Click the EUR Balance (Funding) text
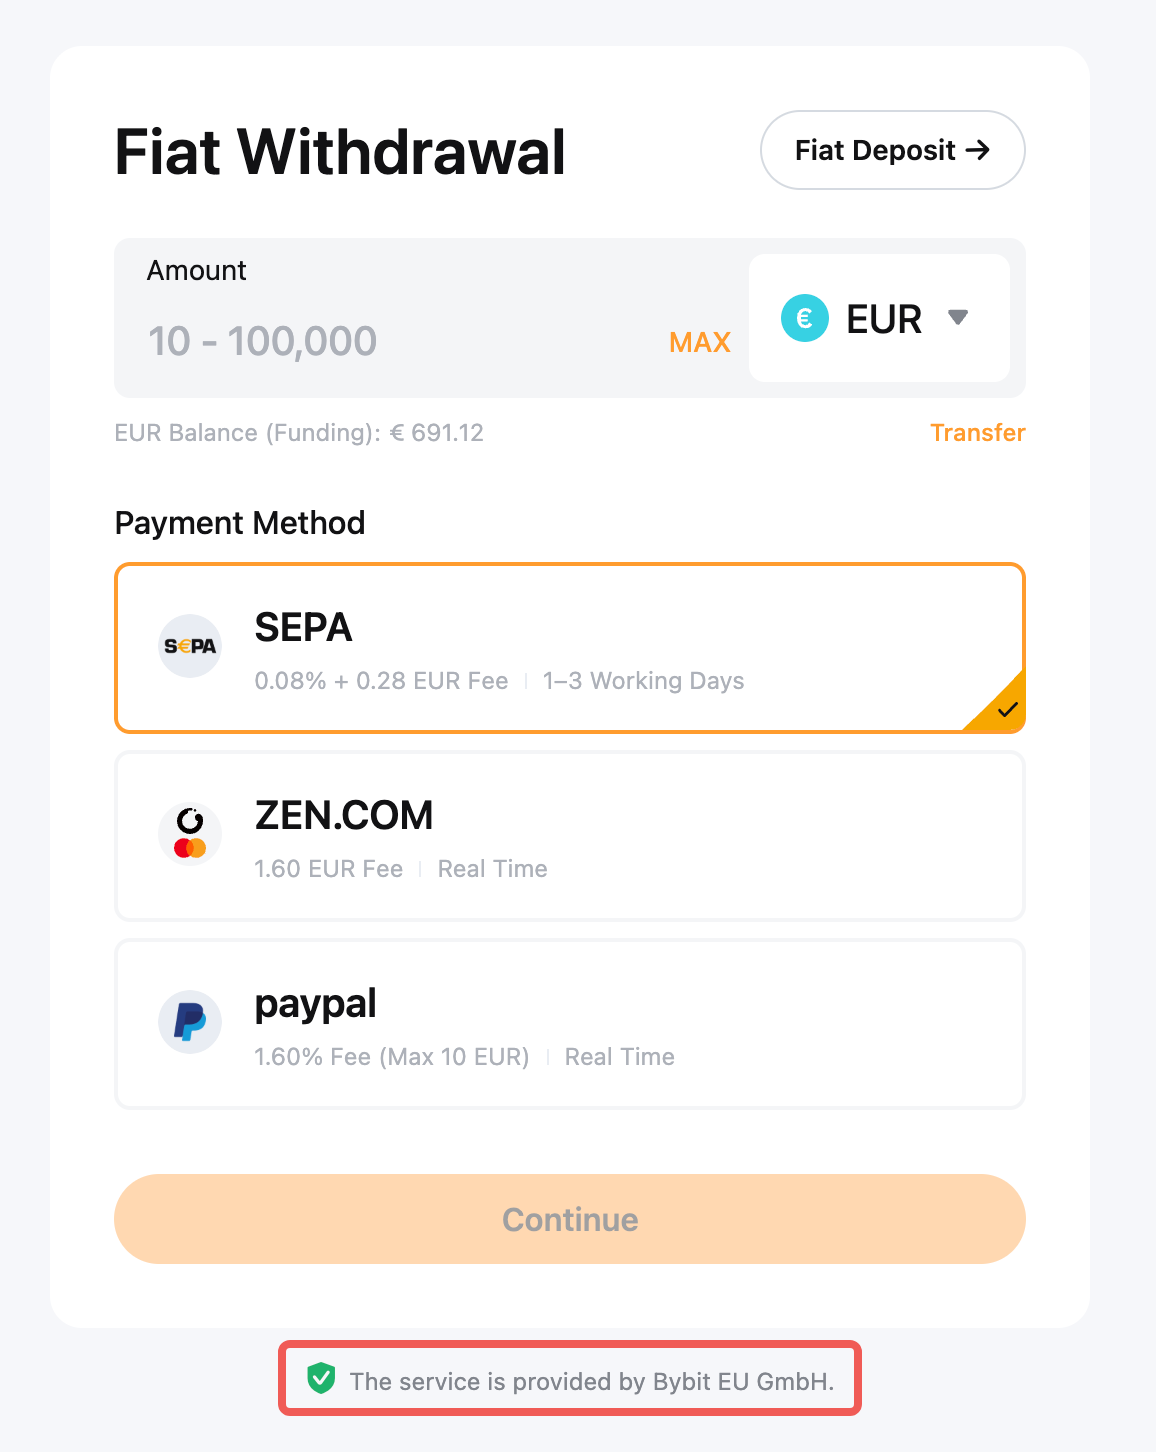Screen dimensions: 1156x1452 pos(299,433)
